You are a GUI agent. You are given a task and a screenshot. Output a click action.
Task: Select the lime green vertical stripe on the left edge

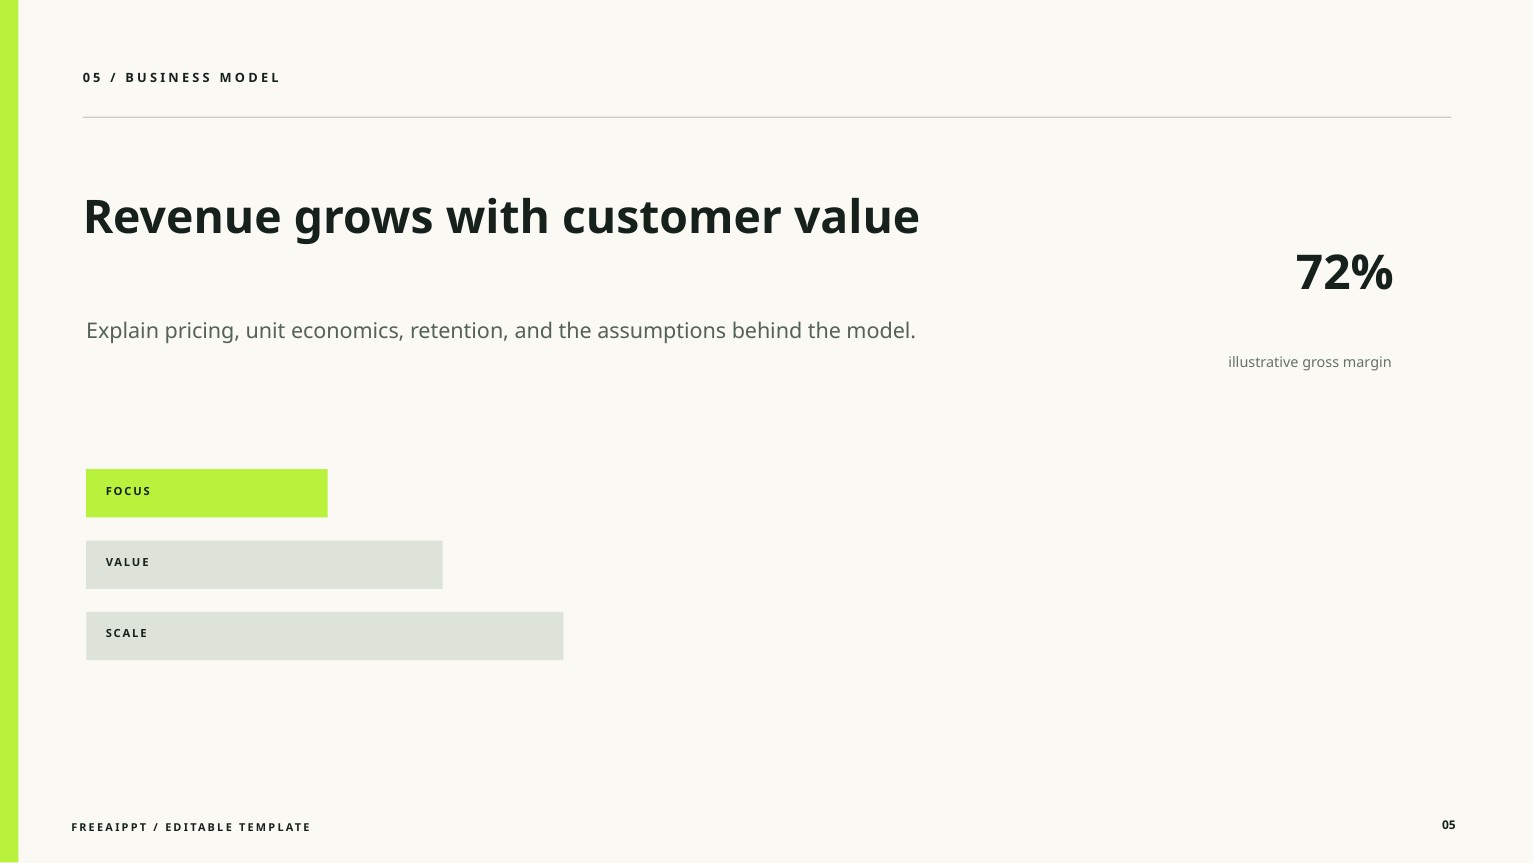(9, 431)
